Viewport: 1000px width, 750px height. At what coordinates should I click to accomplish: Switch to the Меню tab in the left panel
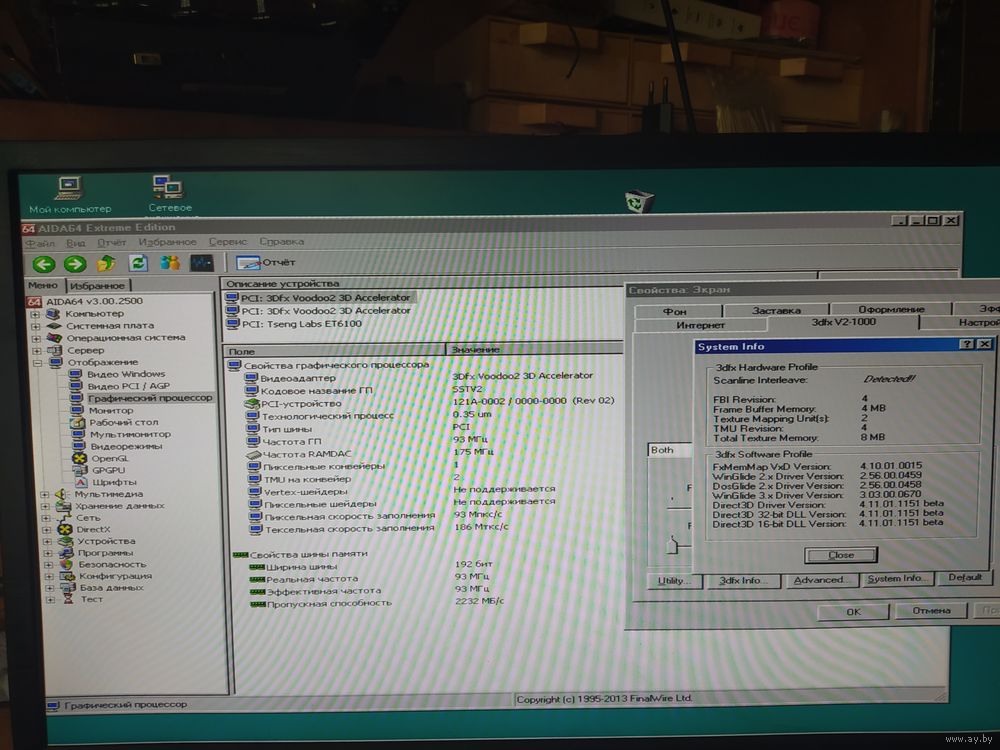pos(43,285)
